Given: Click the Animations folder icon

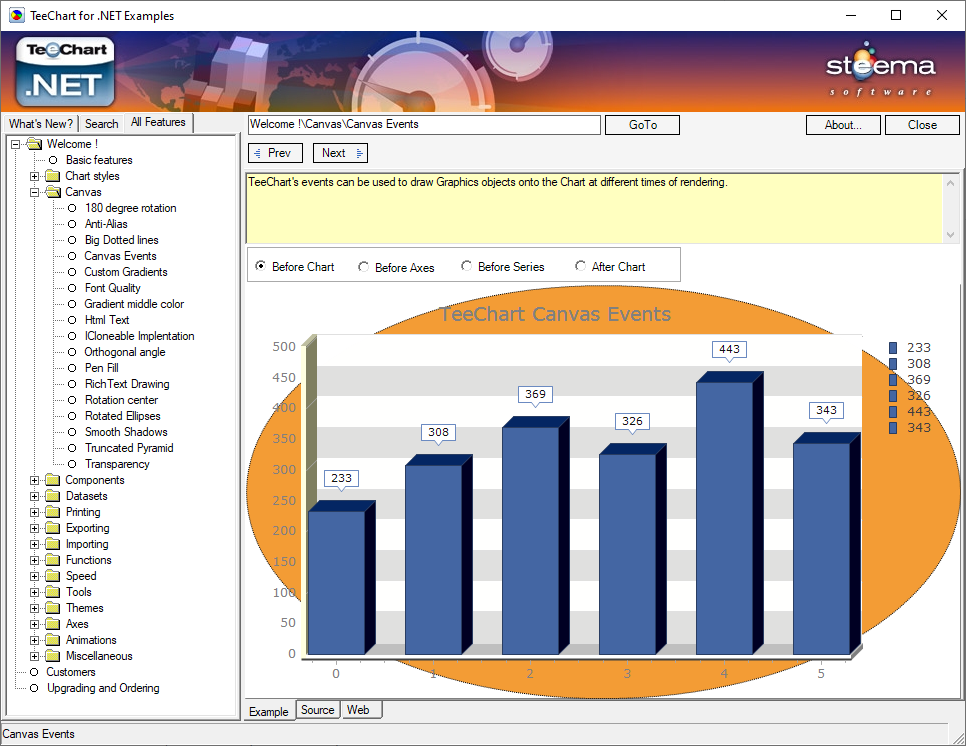Looking at the screenshot, I should pyautogui.click(x=53, y=641).
